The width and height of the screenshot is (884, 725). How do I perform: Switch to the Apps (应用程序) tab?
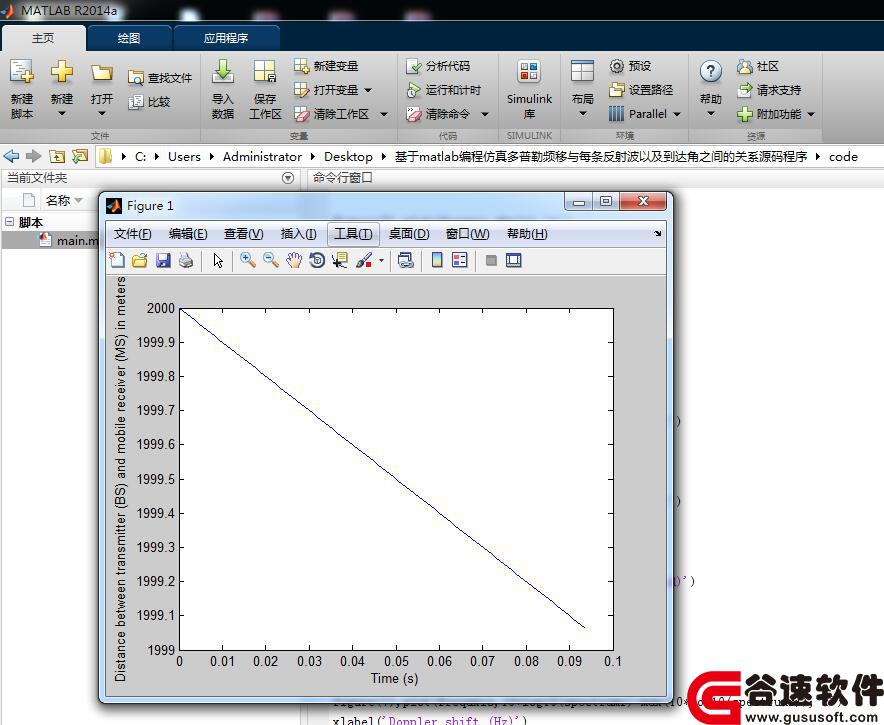point(226,38)
